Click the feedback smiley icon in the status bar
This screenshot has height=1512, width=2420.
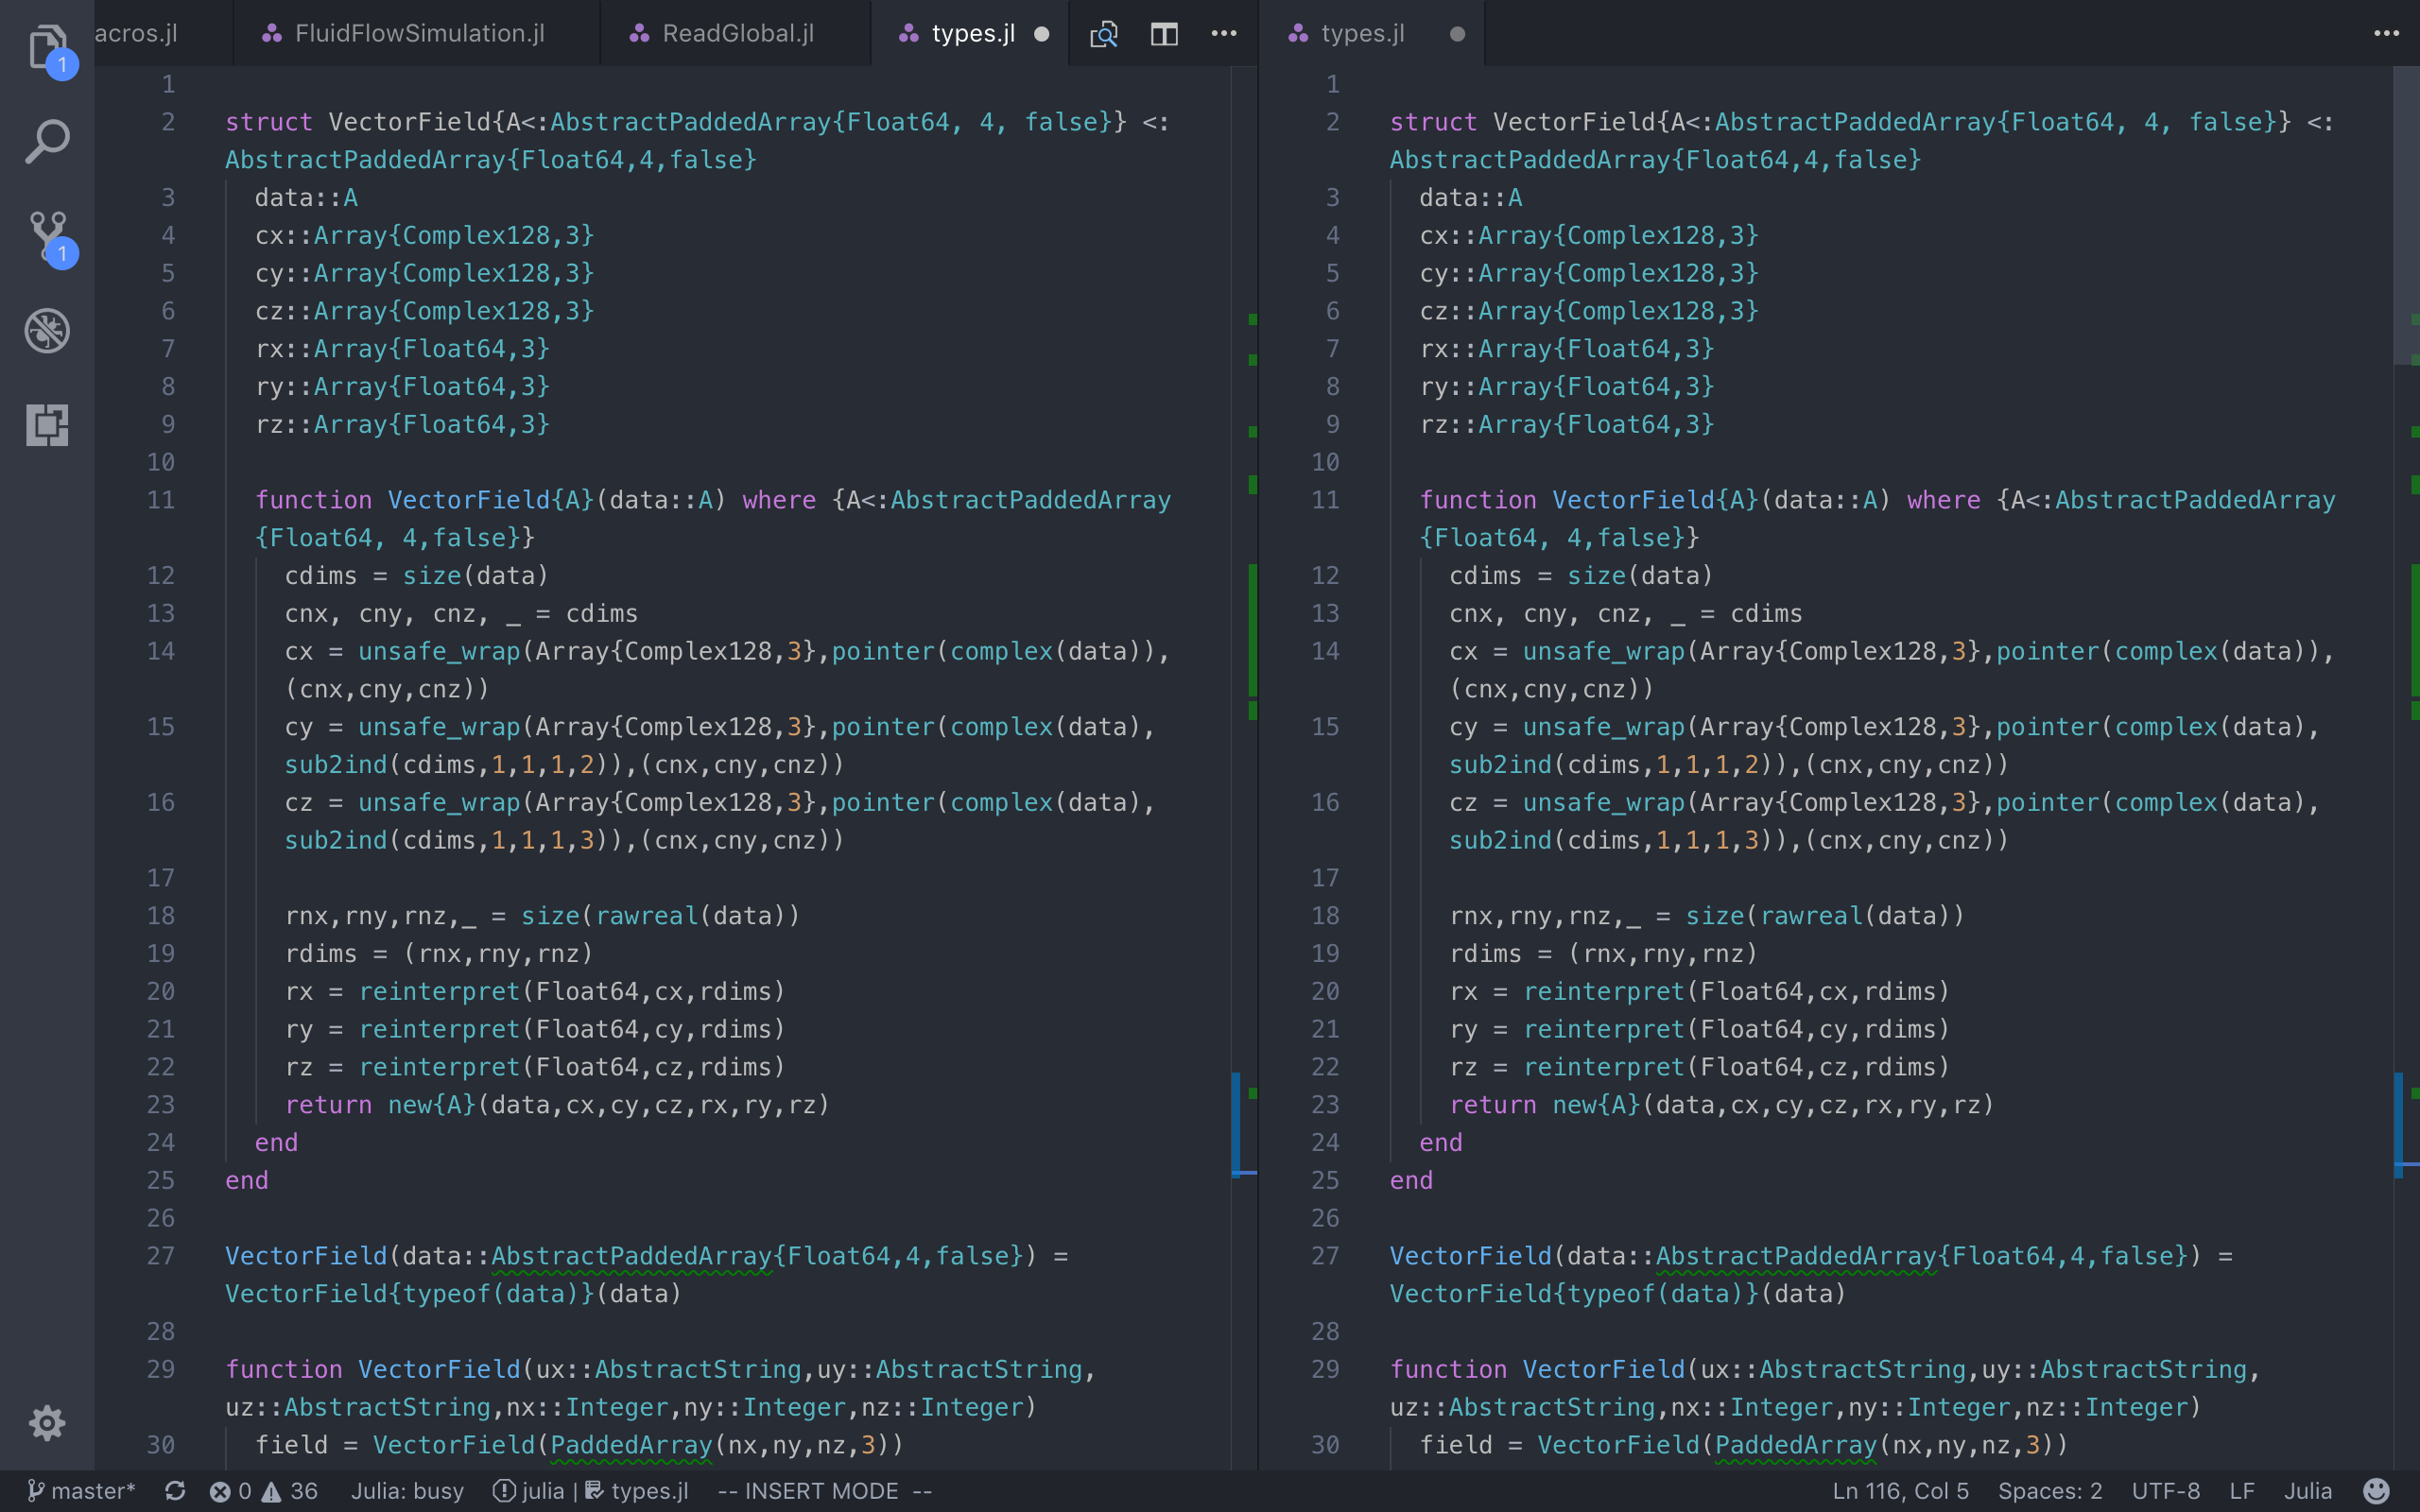click(2376, 1491)
